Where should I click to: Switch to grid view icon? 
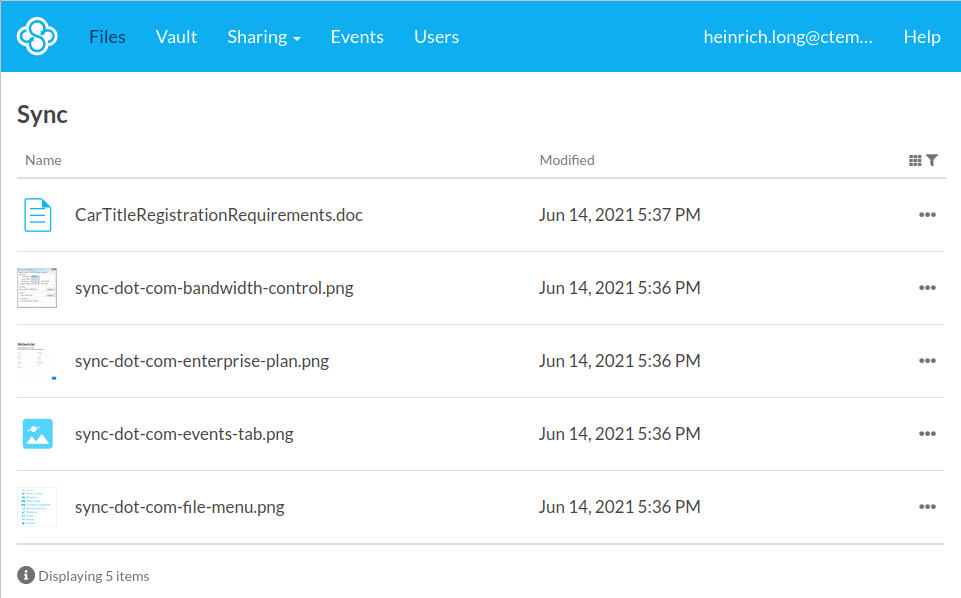pos(915,161)
